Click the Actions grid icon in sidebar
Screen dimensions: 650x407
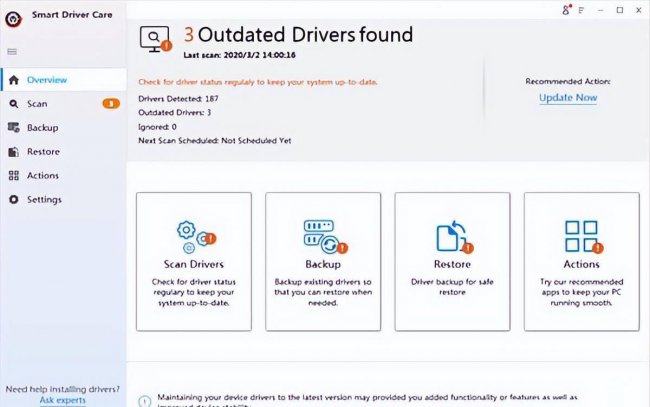tap(14, 175)
